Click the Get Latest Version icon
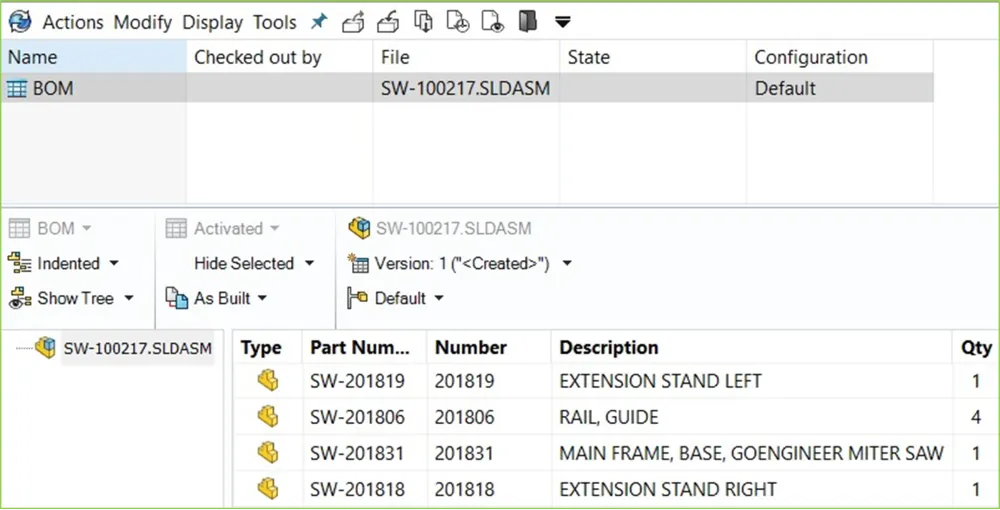 [x=423, y=21]
